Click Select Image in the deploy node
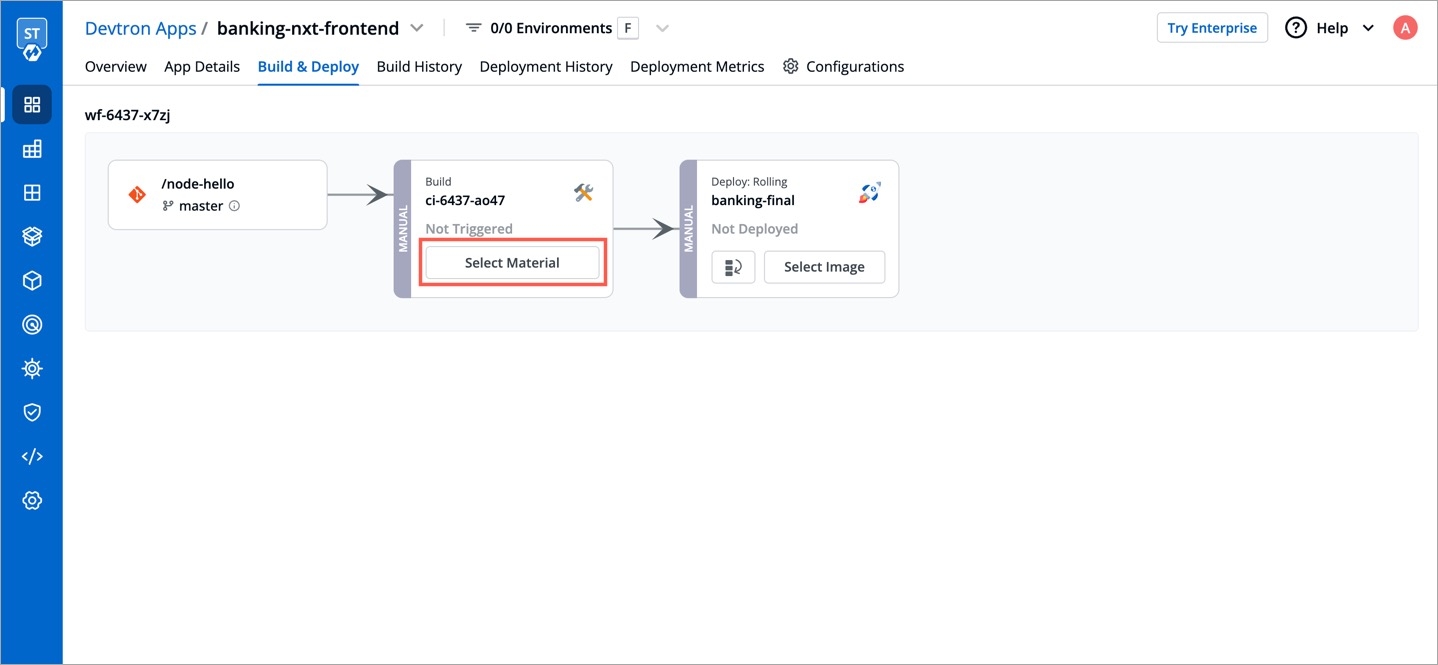The width and height of the screenshot is (1438, 665). (824, 267)
